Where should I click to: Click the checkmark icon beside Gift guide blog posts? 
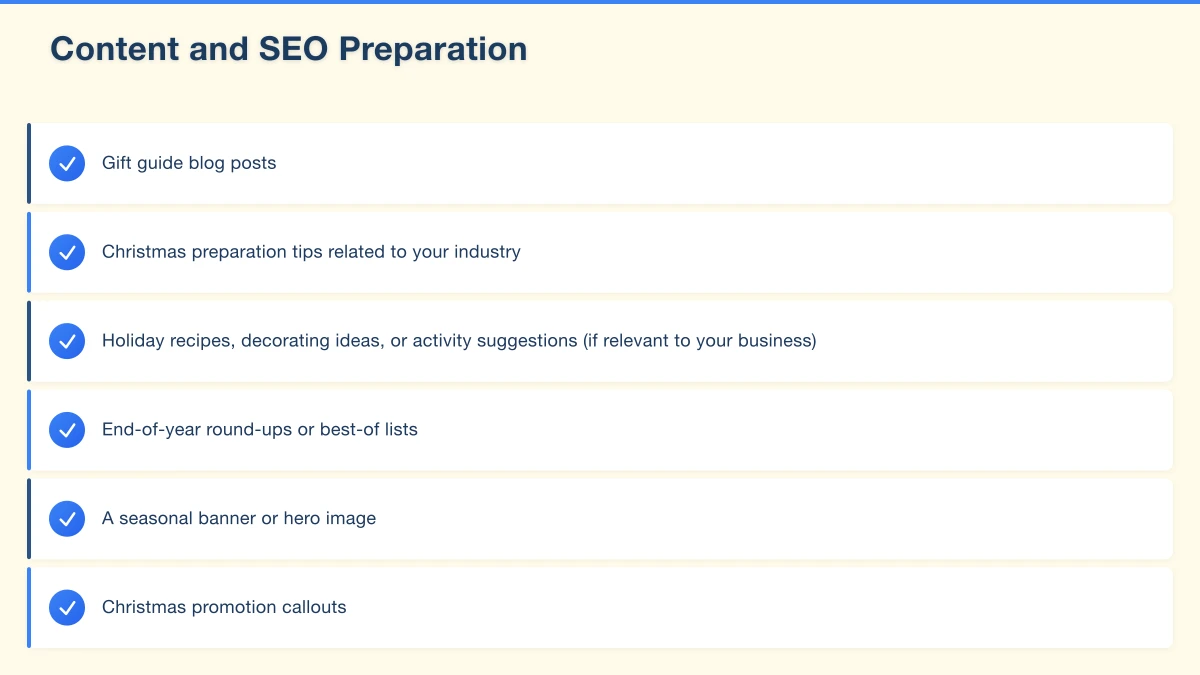(x=67, y=163)
